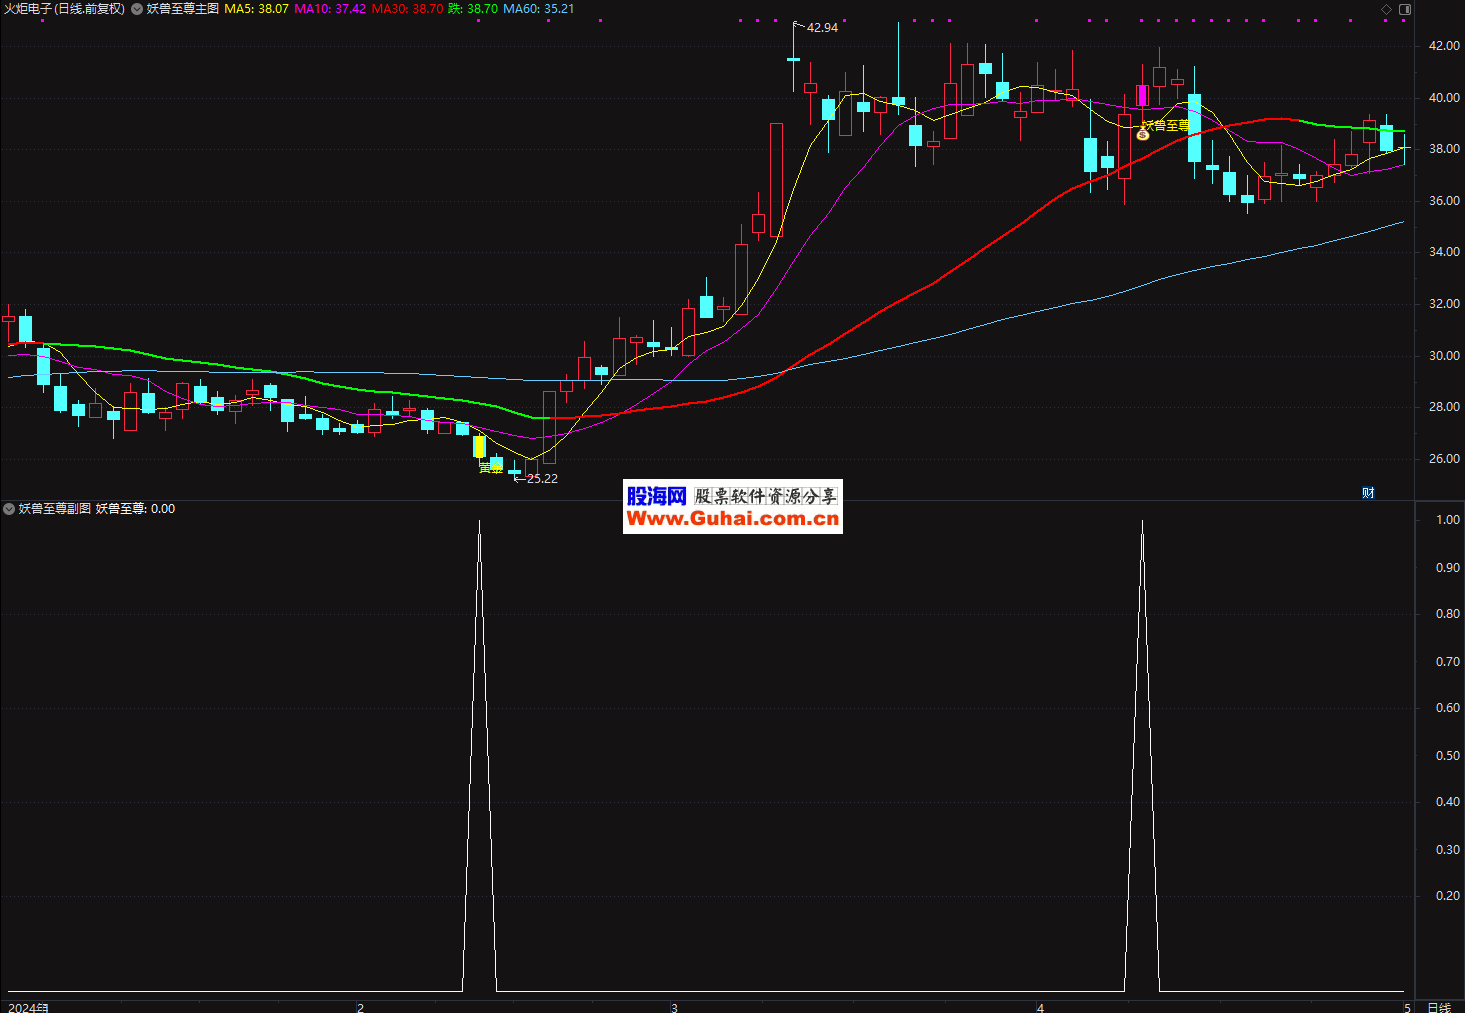Click the 36.00 price axis label
This screenshot has height=1013, width=1465.
coord(1443,201)
